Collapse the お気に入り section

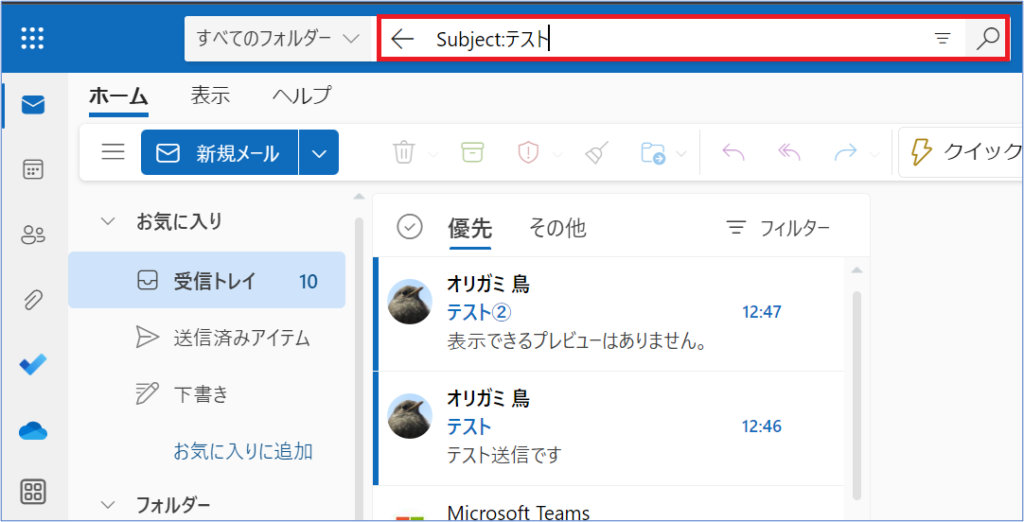pyautogui.click(x=108, y=221)
